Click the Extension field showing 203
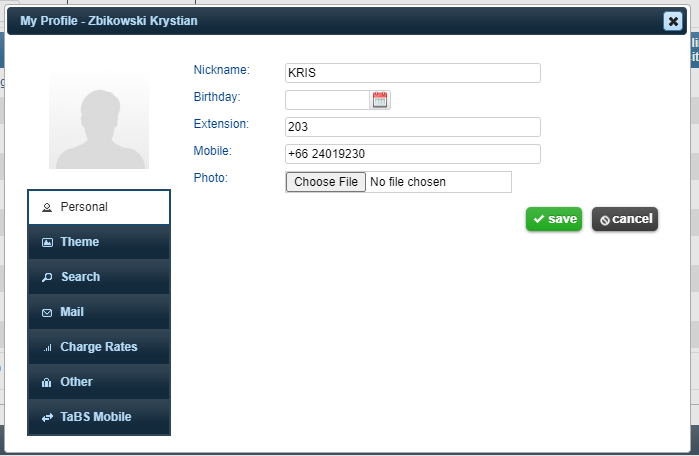The width and height of the screenshot is (699, 456). click(412, 127)
